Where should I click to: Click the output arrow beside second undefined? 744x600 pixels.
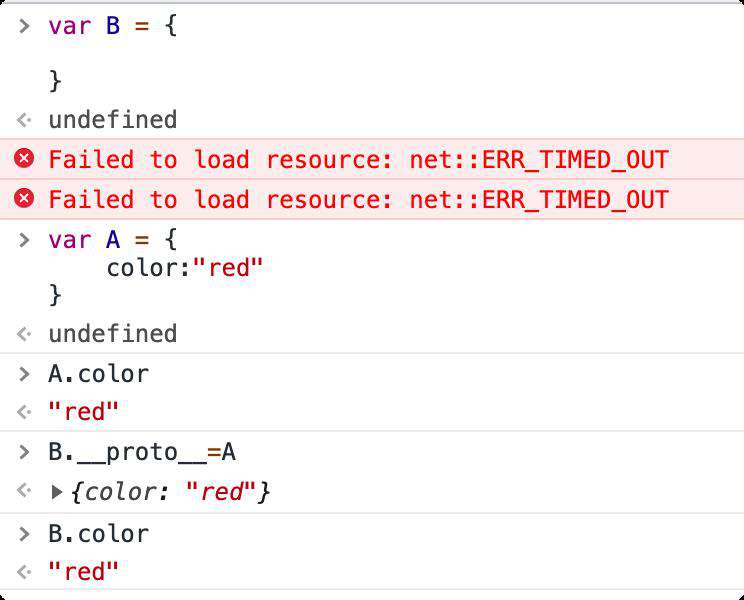point(24,334)
